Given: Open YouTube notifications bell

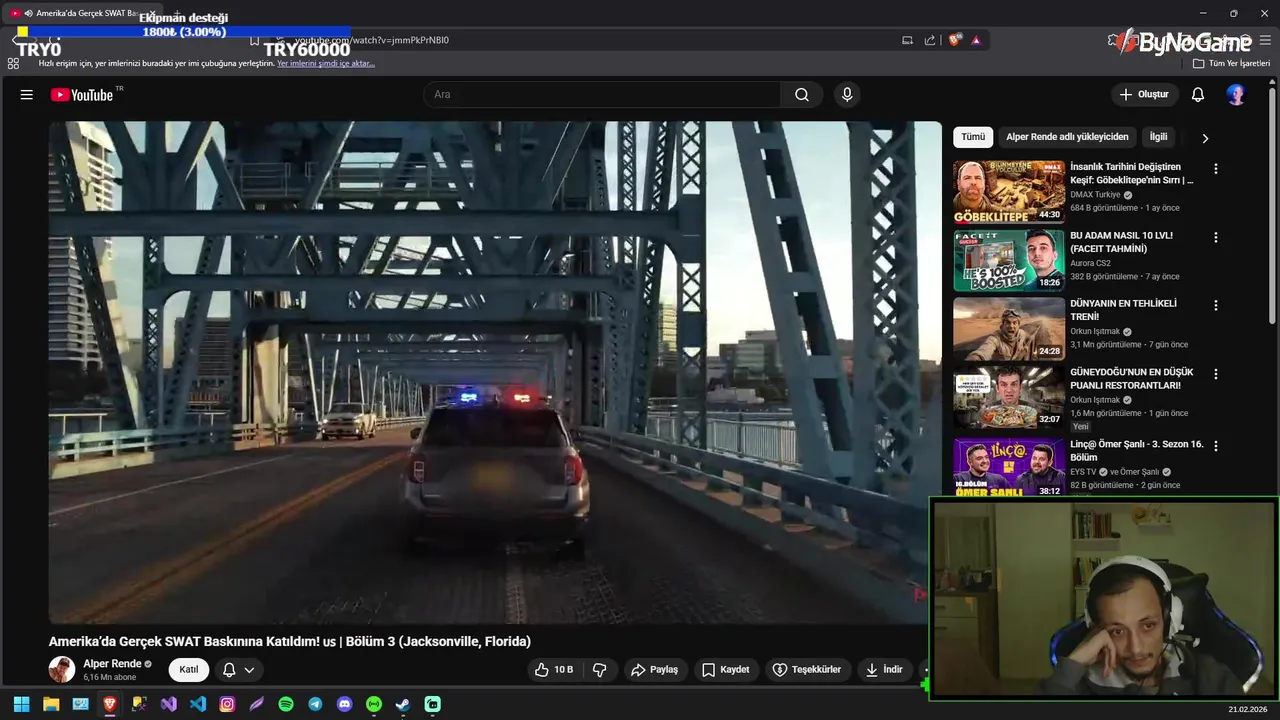Looking at the screenshot, I should click(x=1198, y=95).
